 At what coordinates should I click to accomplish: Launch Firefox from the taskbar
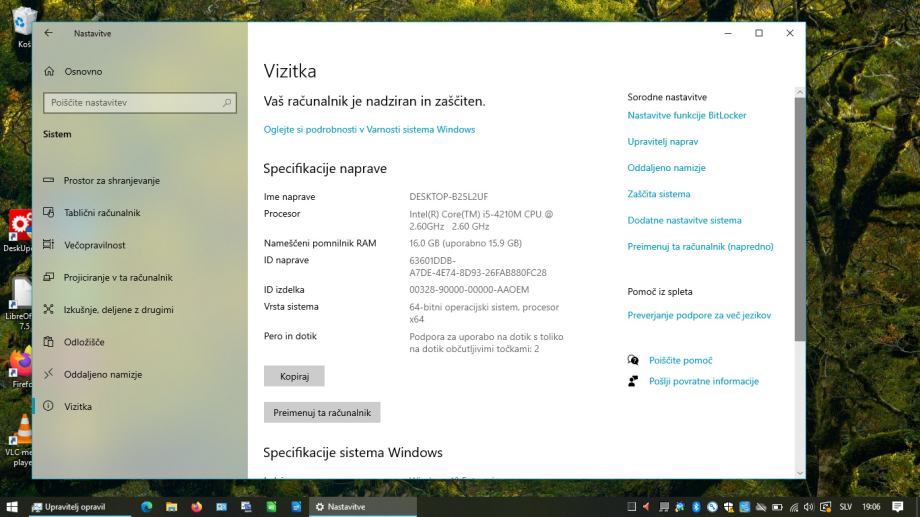[197, 507]
